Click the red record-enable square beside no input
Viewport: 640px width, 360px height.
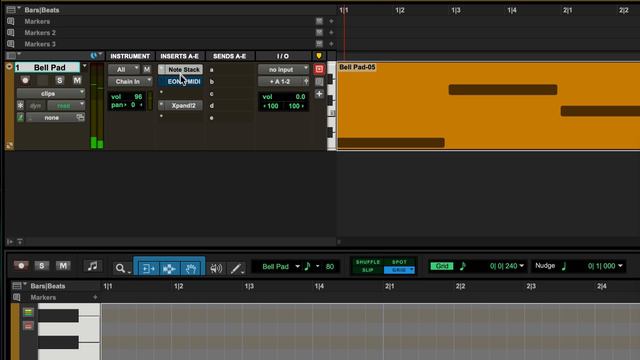coord(319,69)
